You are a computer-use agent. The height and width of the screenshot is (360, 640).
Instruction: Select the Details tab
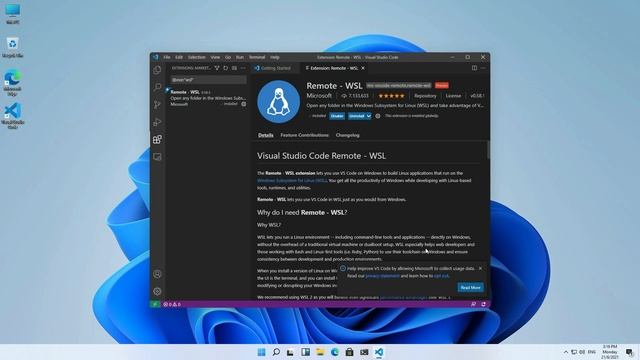[266, 135]
